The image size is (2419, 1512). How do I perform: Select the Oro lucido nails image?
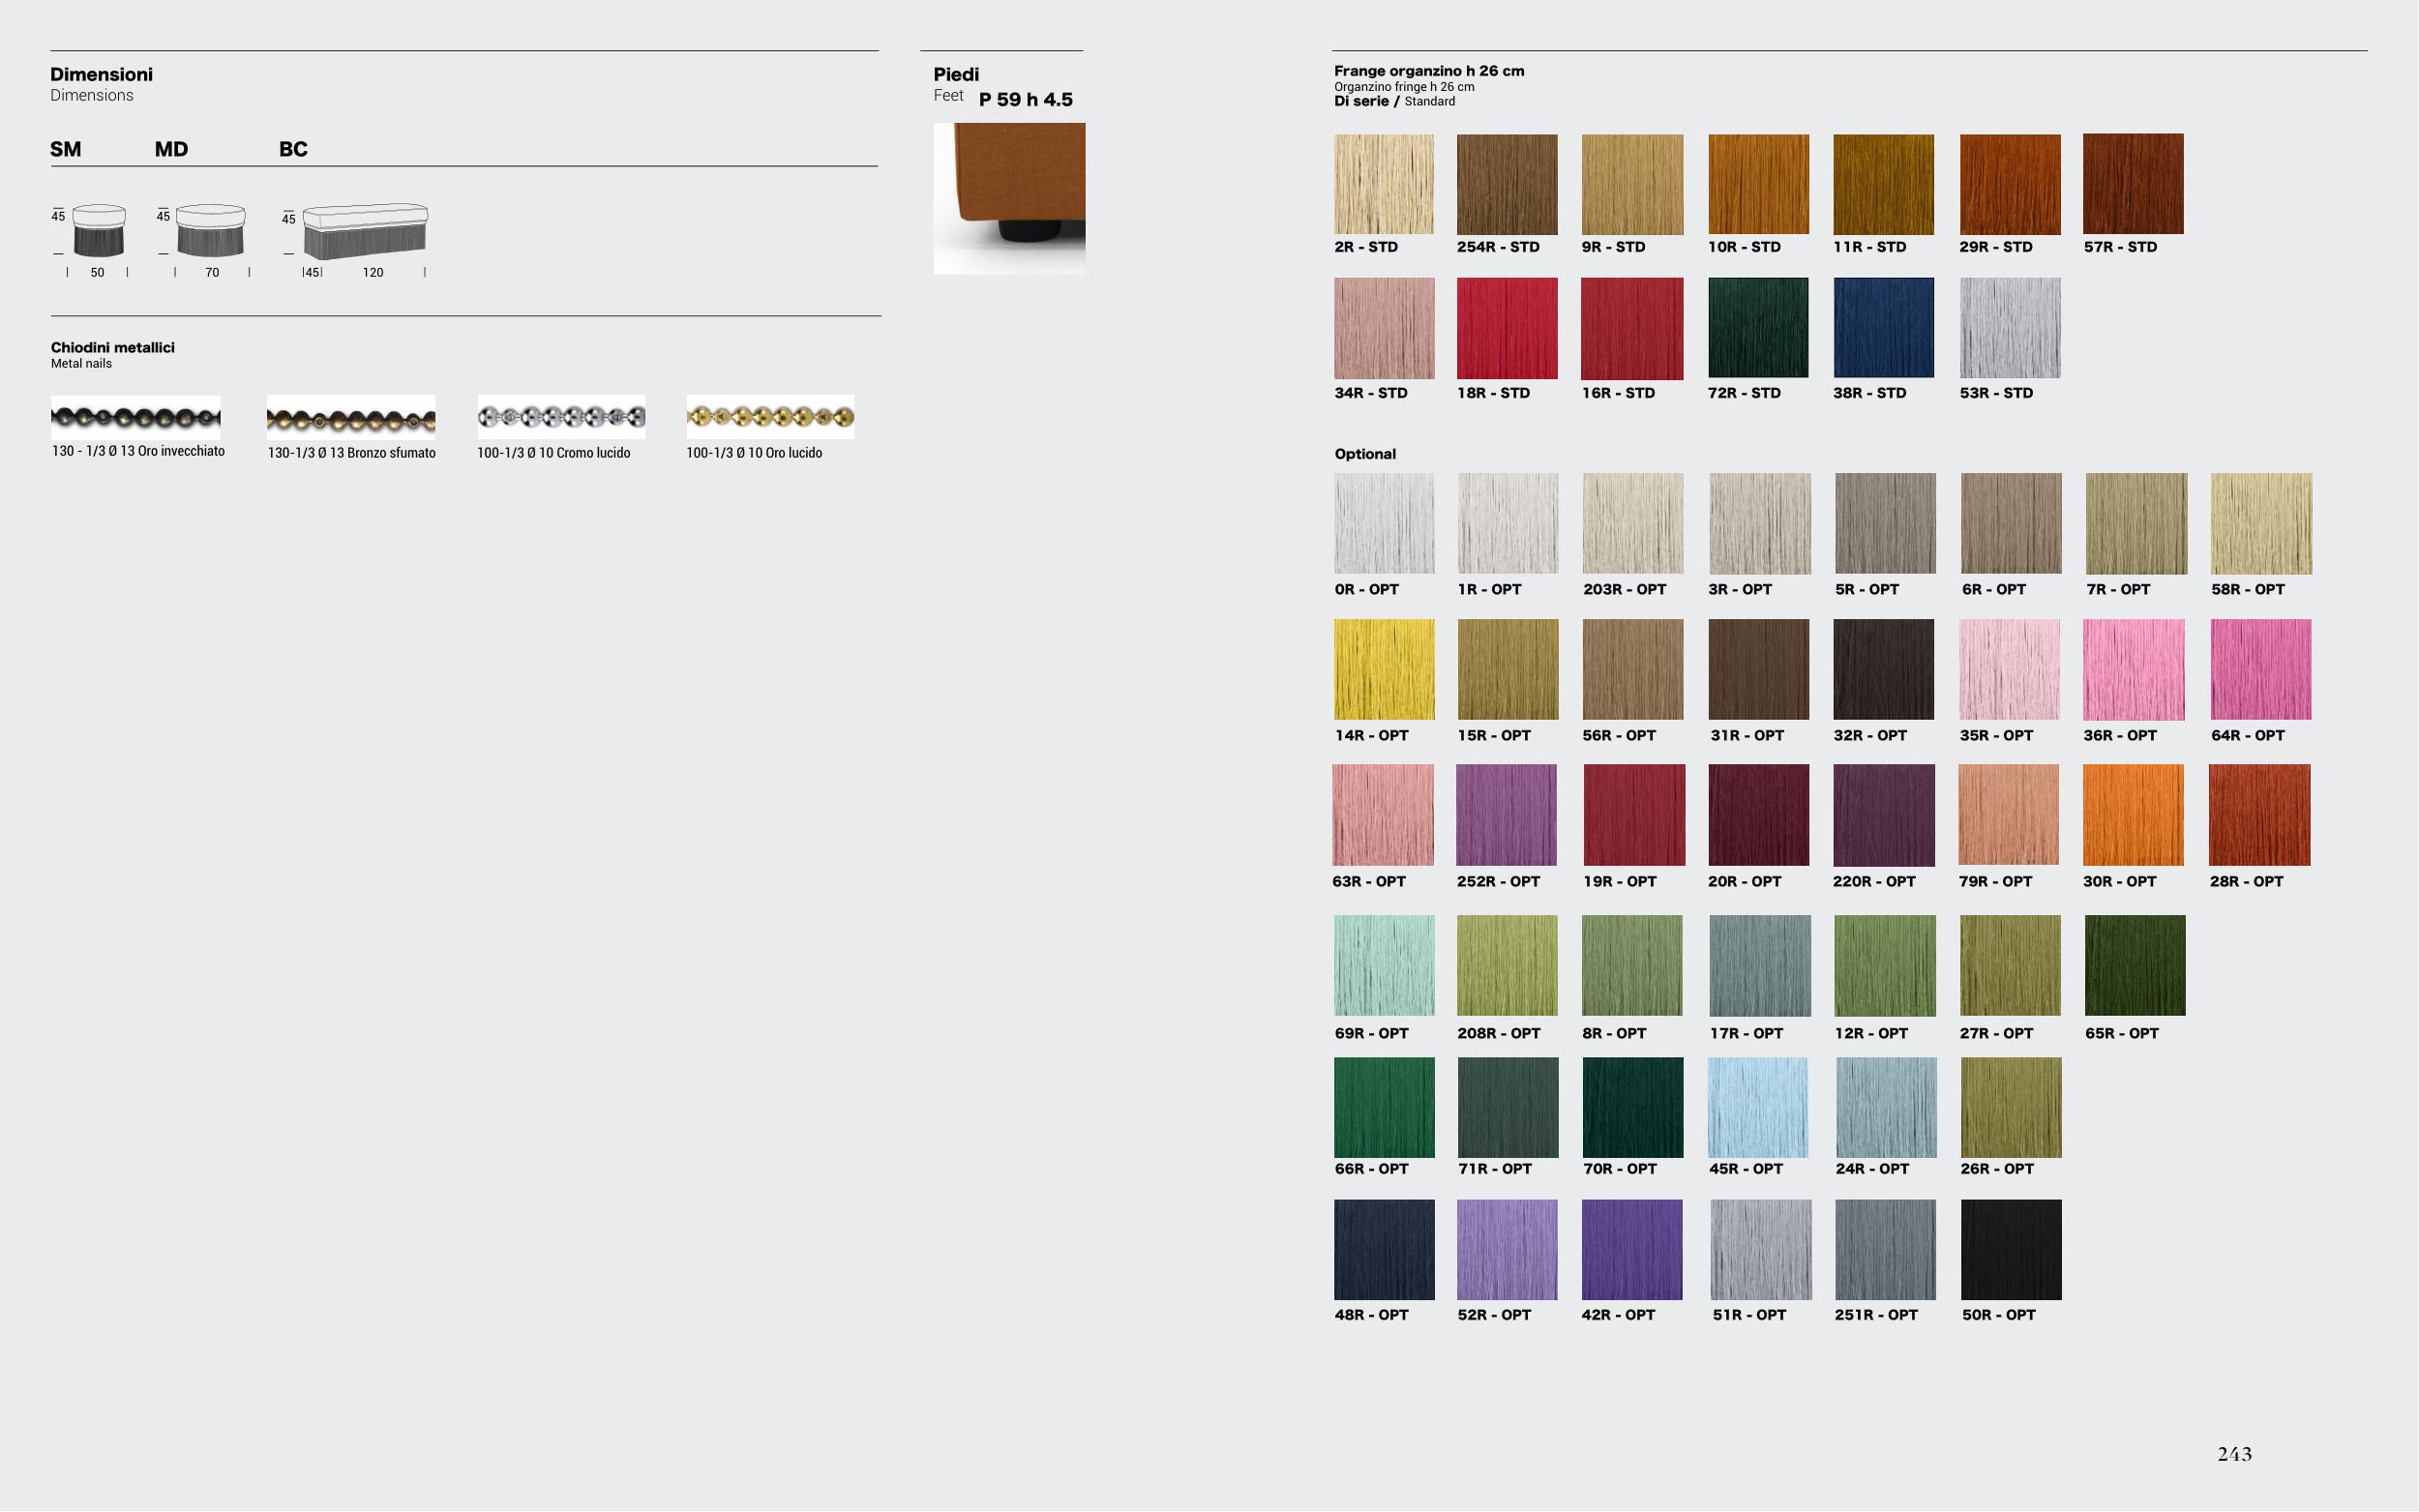click(x=770, y=417)
